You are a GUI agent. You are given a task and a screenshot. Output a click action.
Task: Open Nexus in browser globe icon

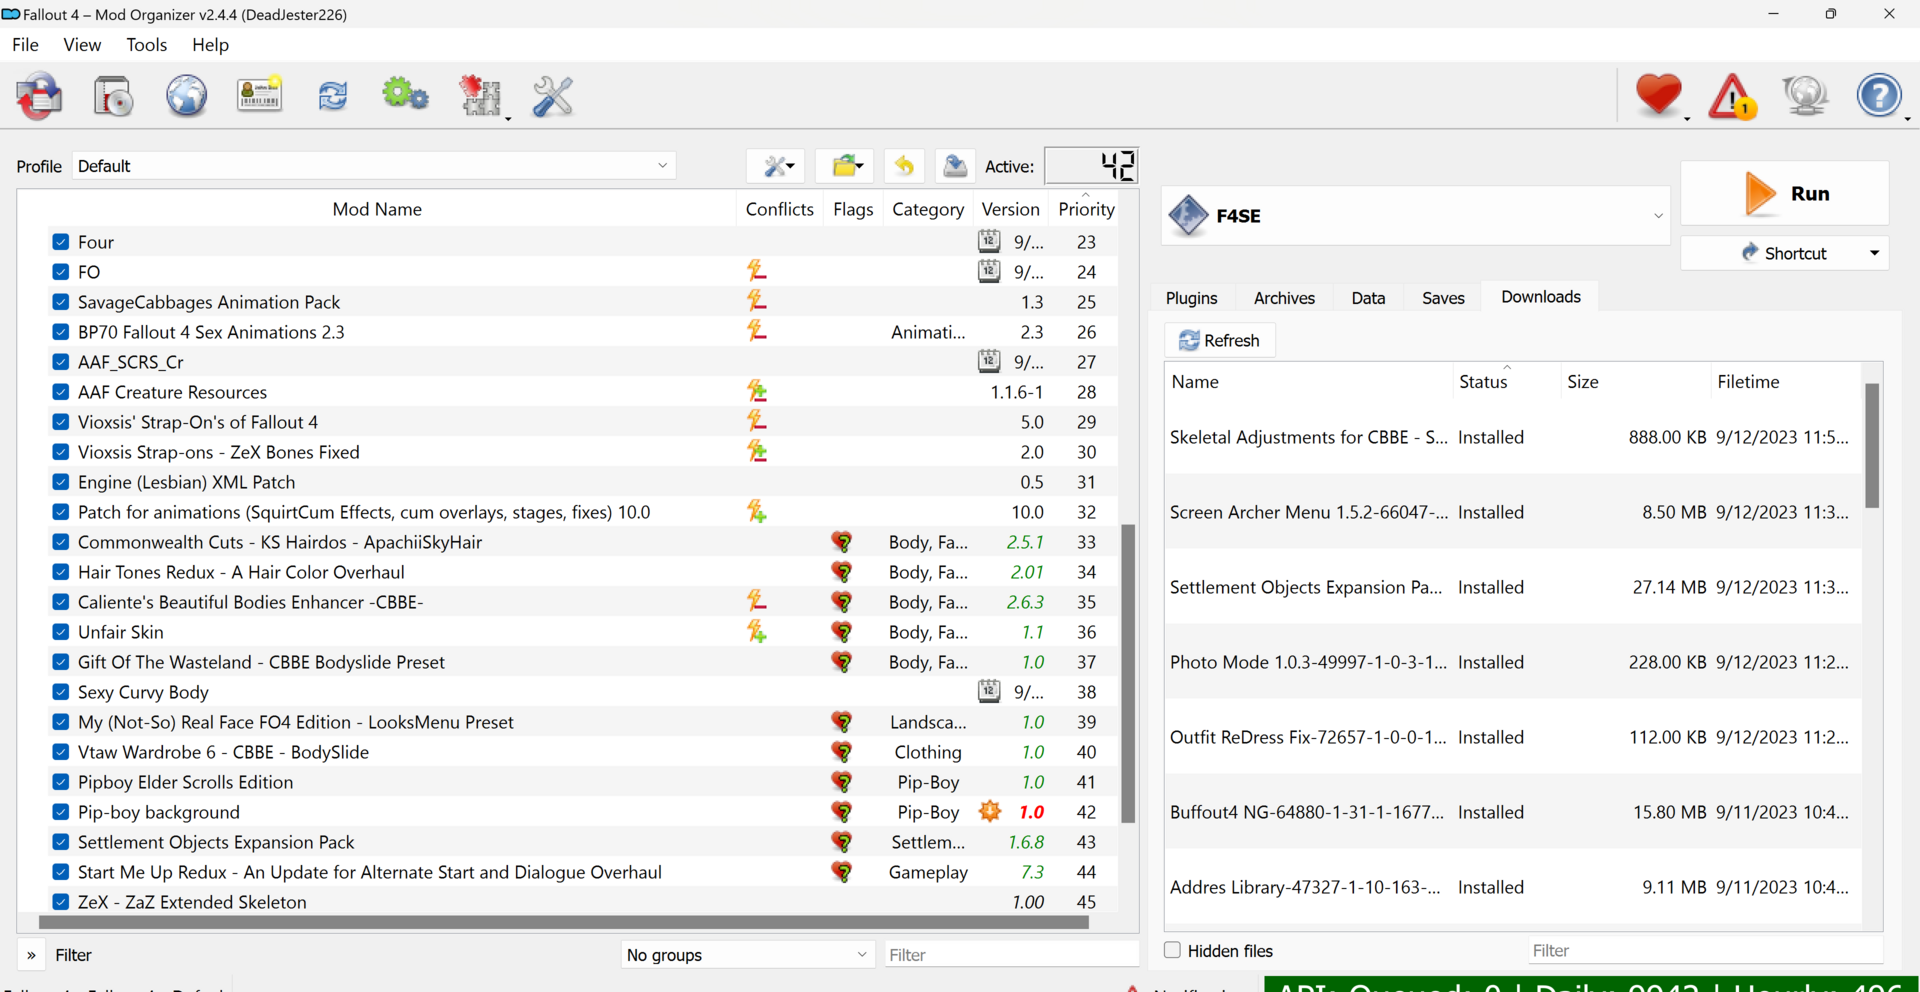[x=186, y=96]
